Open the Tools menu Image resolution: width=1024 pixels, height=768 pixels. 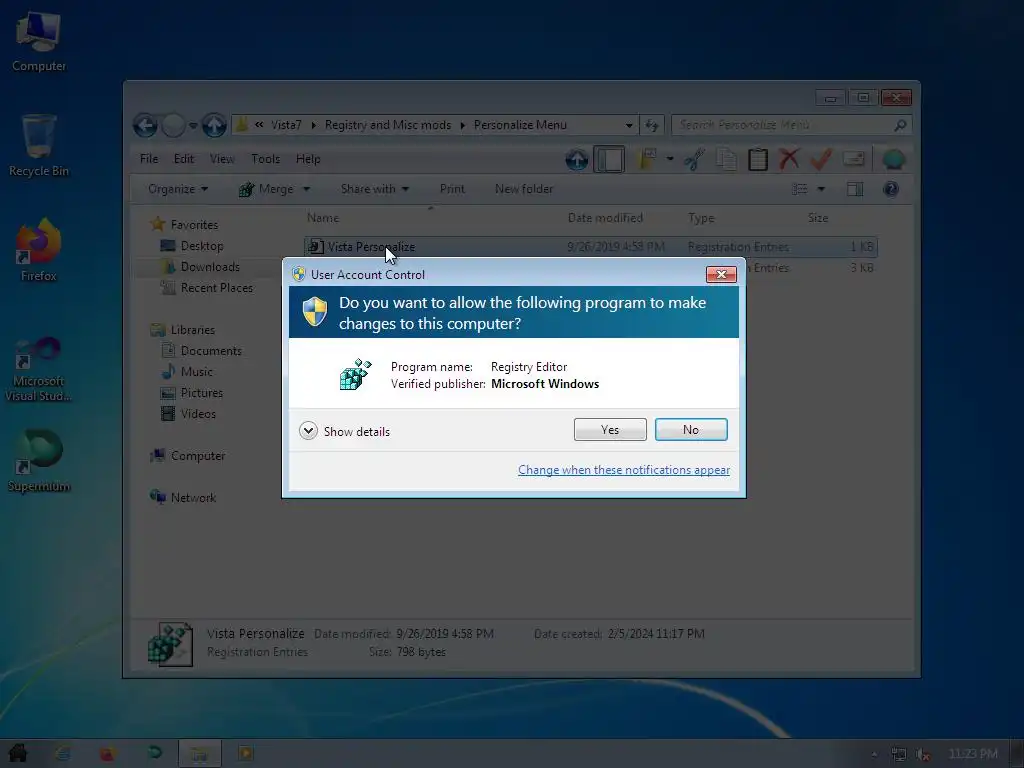(265, 159)
